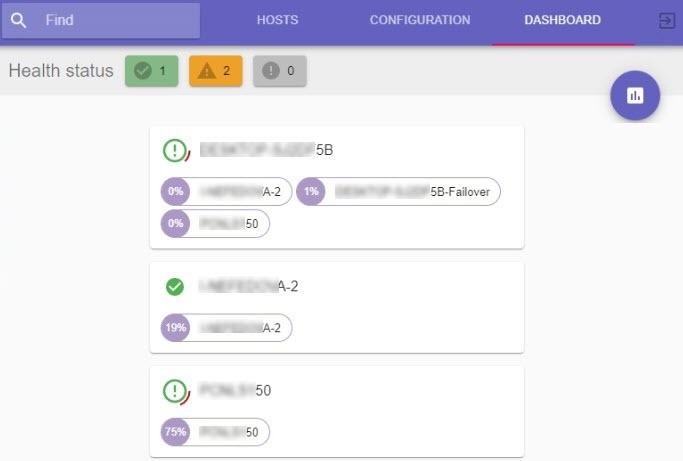Select the 0% A-2 chip in first card
Screen dimensions: 683x461
click(x=226, y=192)
